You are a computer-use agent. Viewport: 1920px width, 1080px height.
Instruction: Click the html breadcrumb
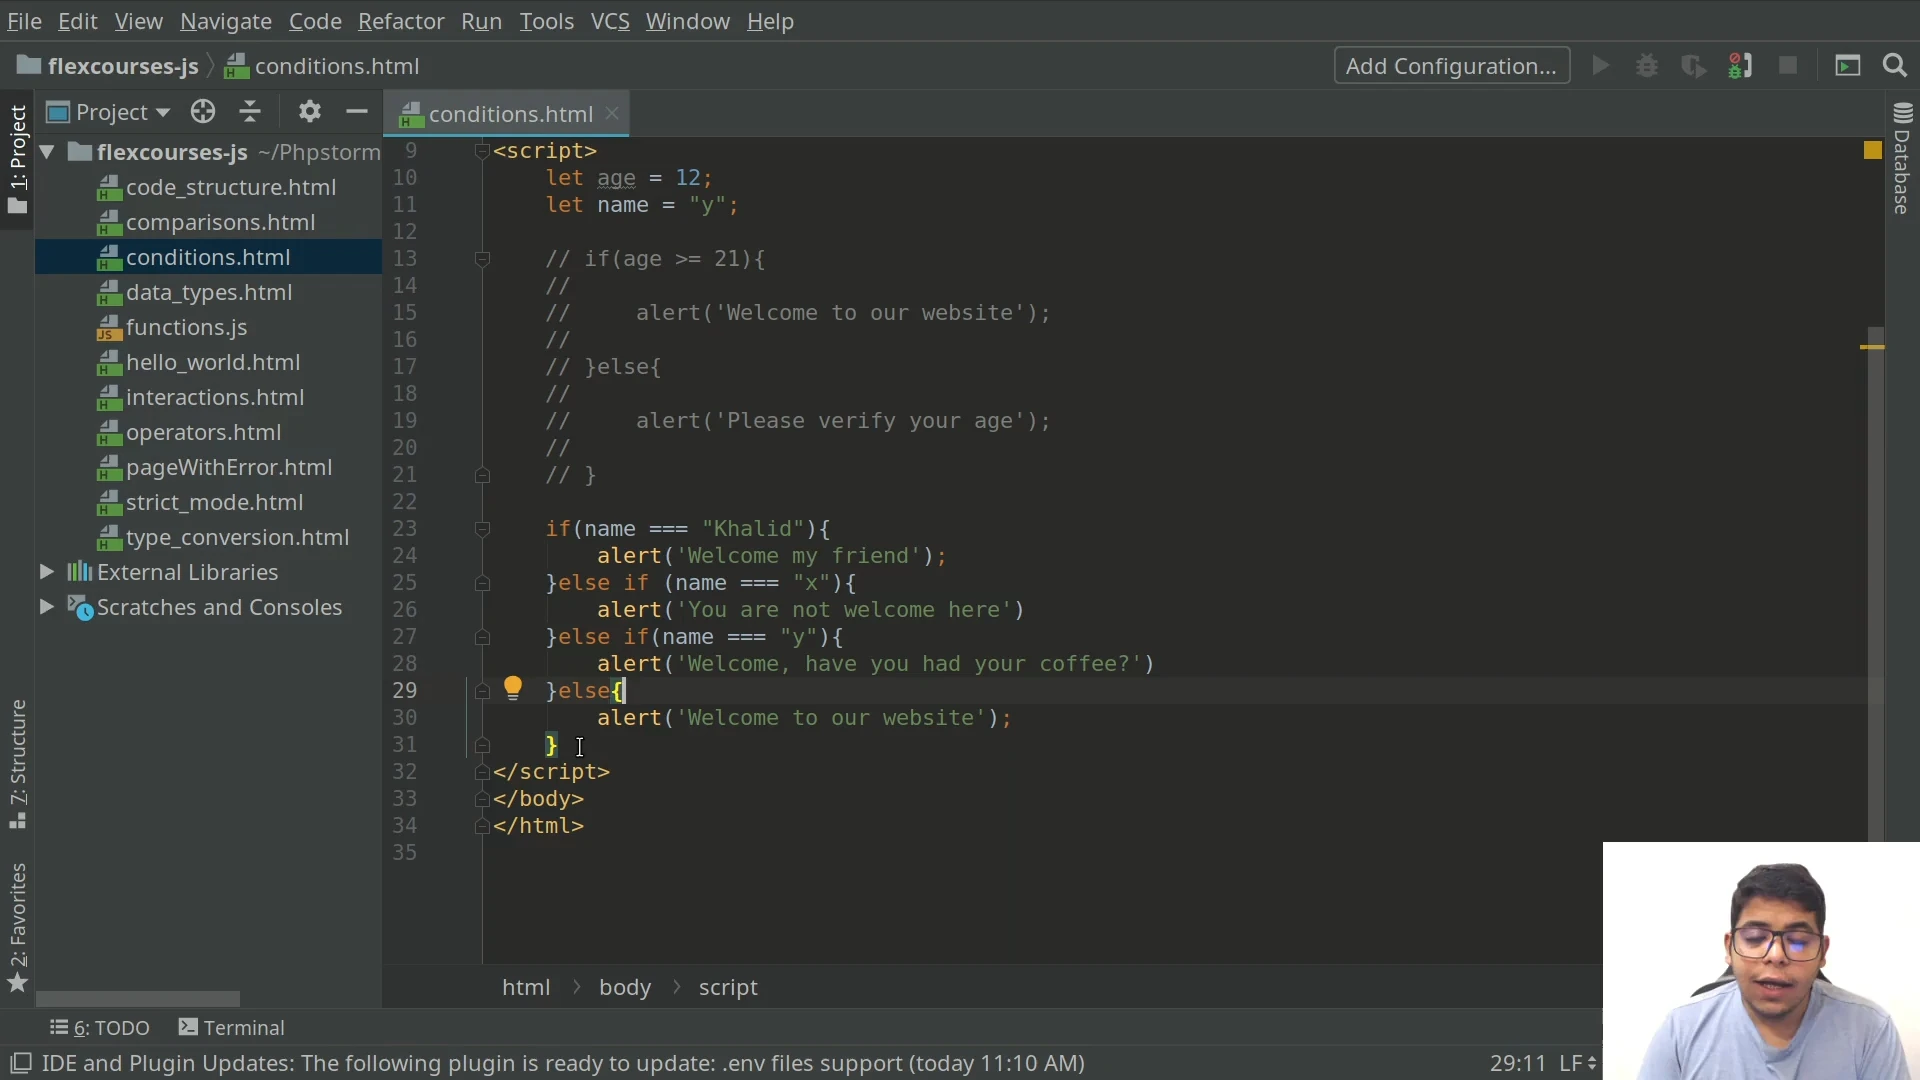[x=526, y=987]
